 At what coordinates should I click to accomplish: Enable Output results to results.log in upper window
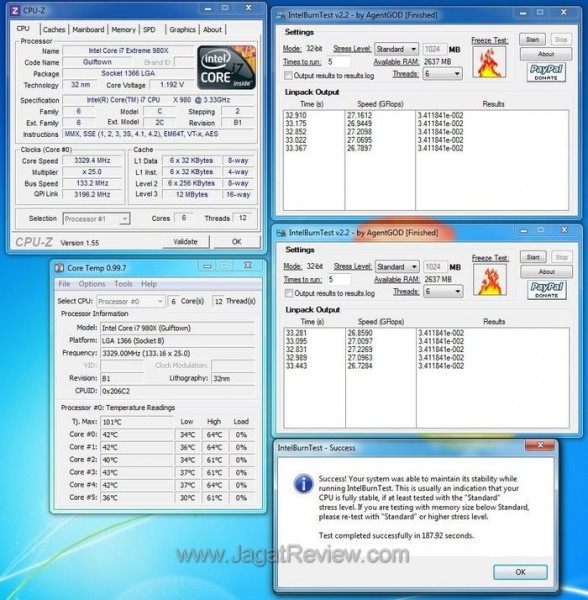click(288, 75)
